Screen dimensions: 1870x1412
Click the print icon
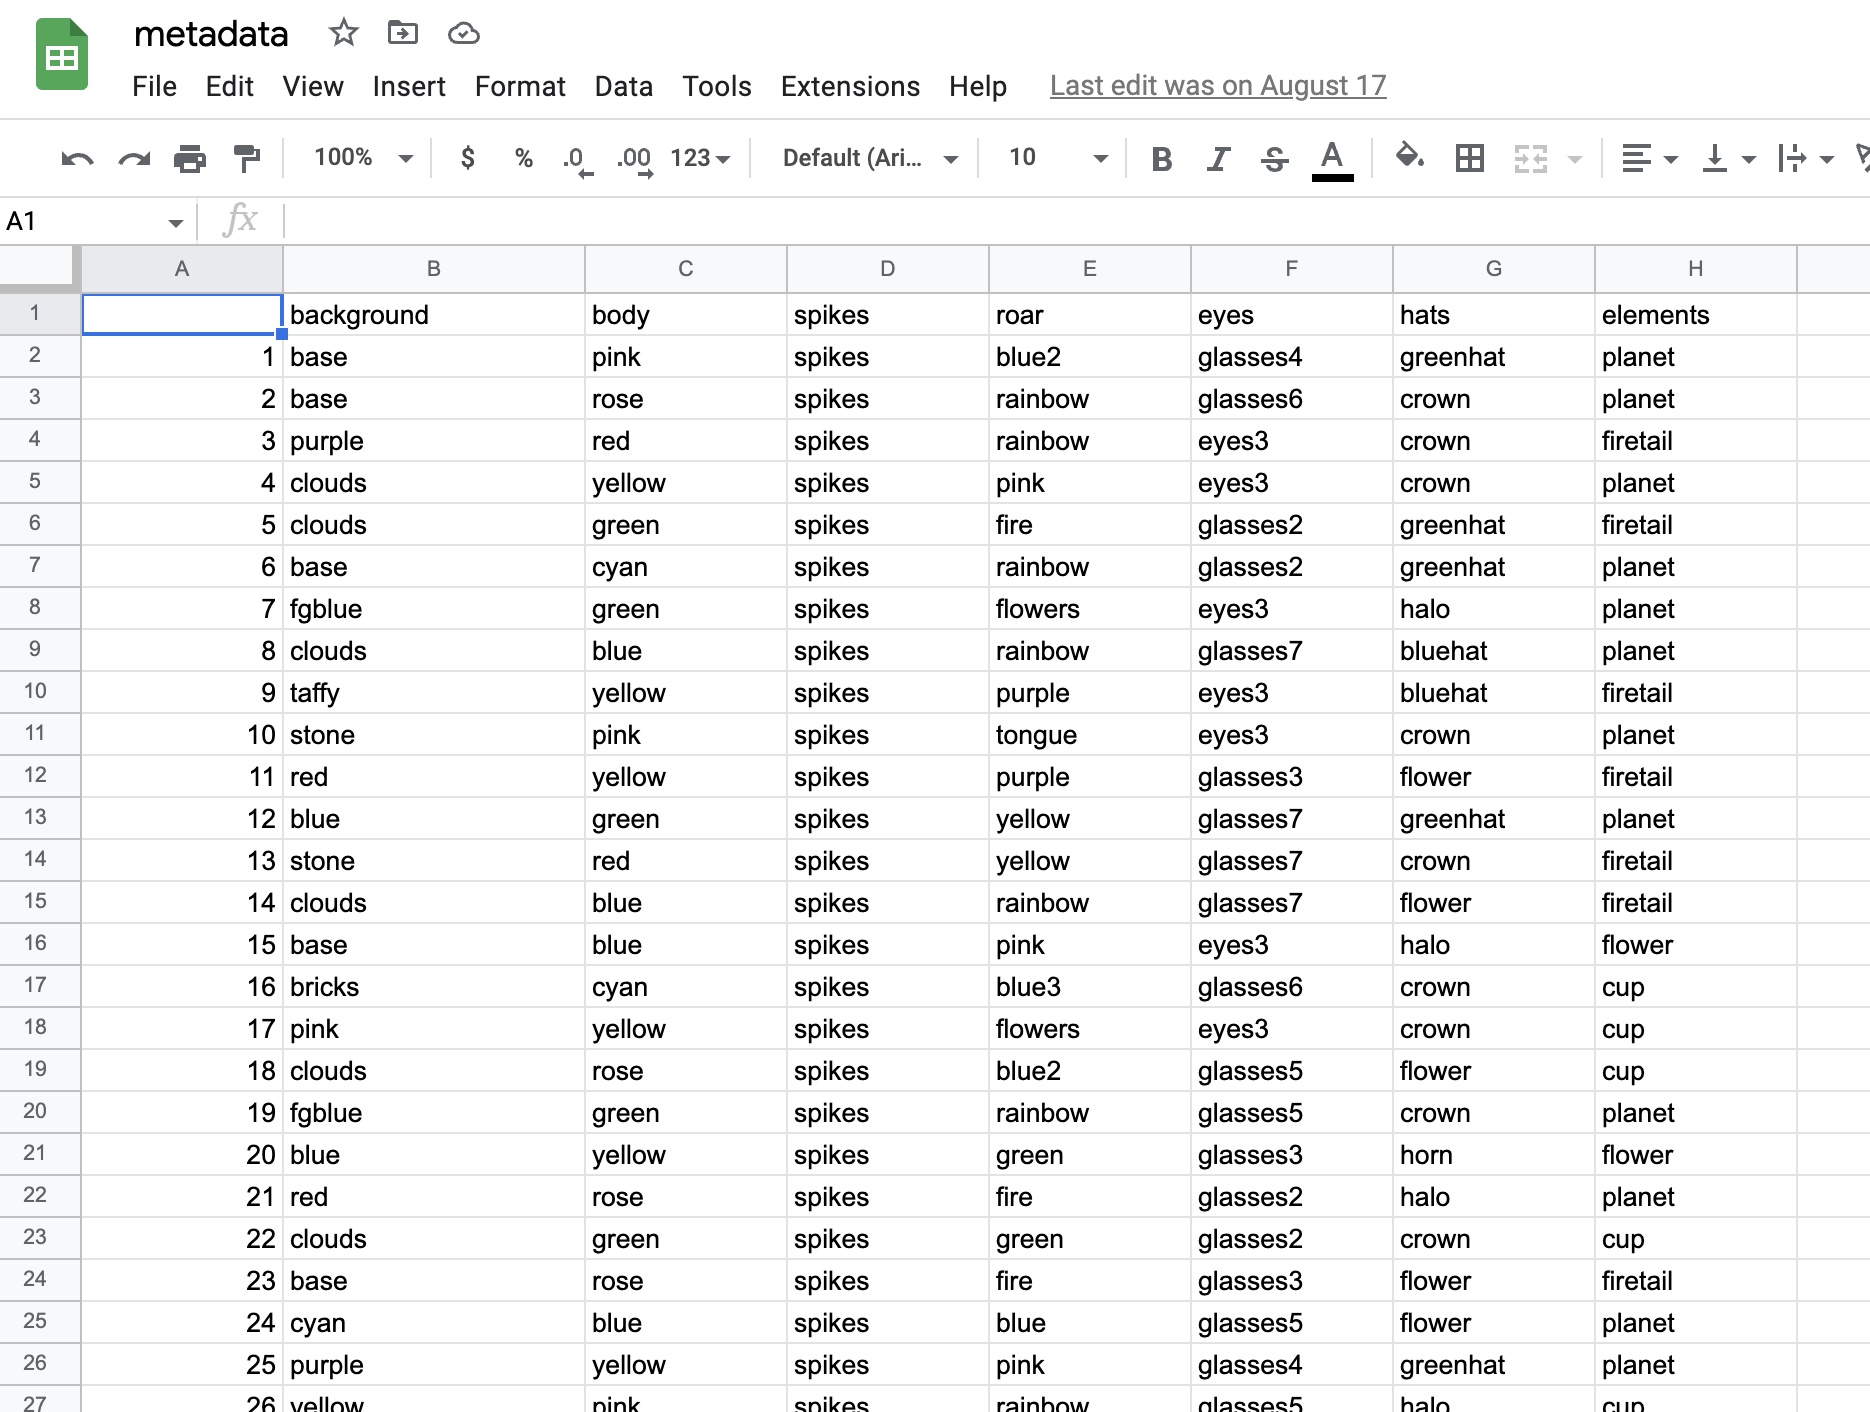[190, 158]
